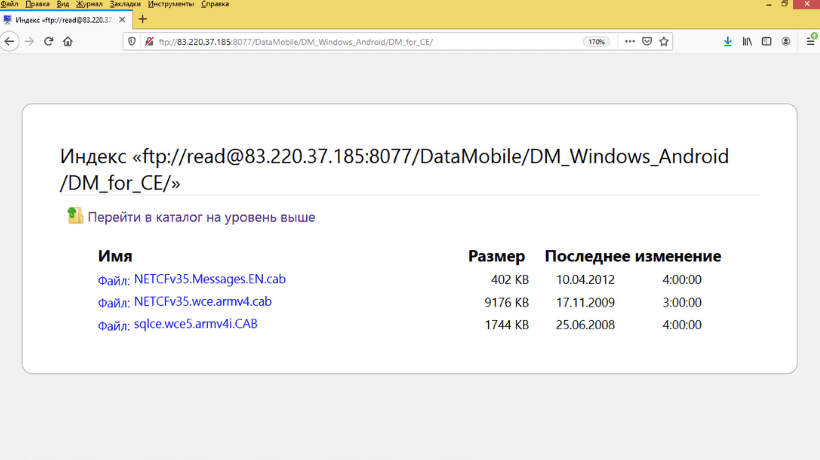820x460 pixels.
Task: Click the 1744 KB size value
Action: [x=507, y=325]
